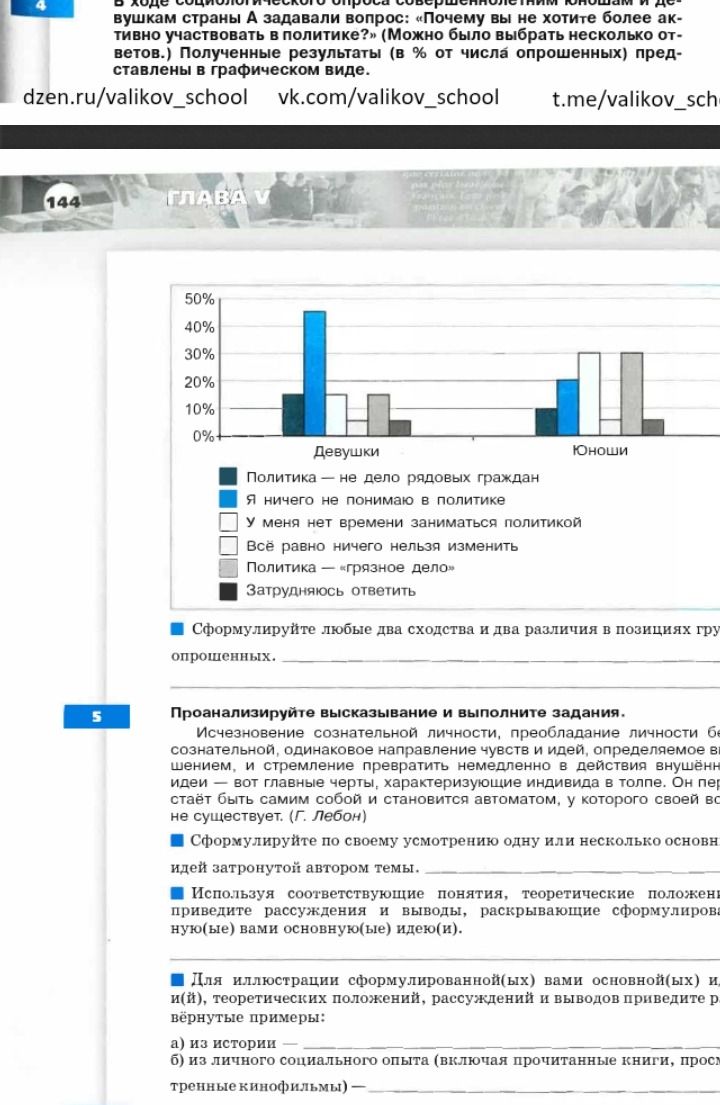Viewport: 720px width, 1105px height.
Task: Open the vk.com/valikov_school link
Action: (x=388, y=97)
